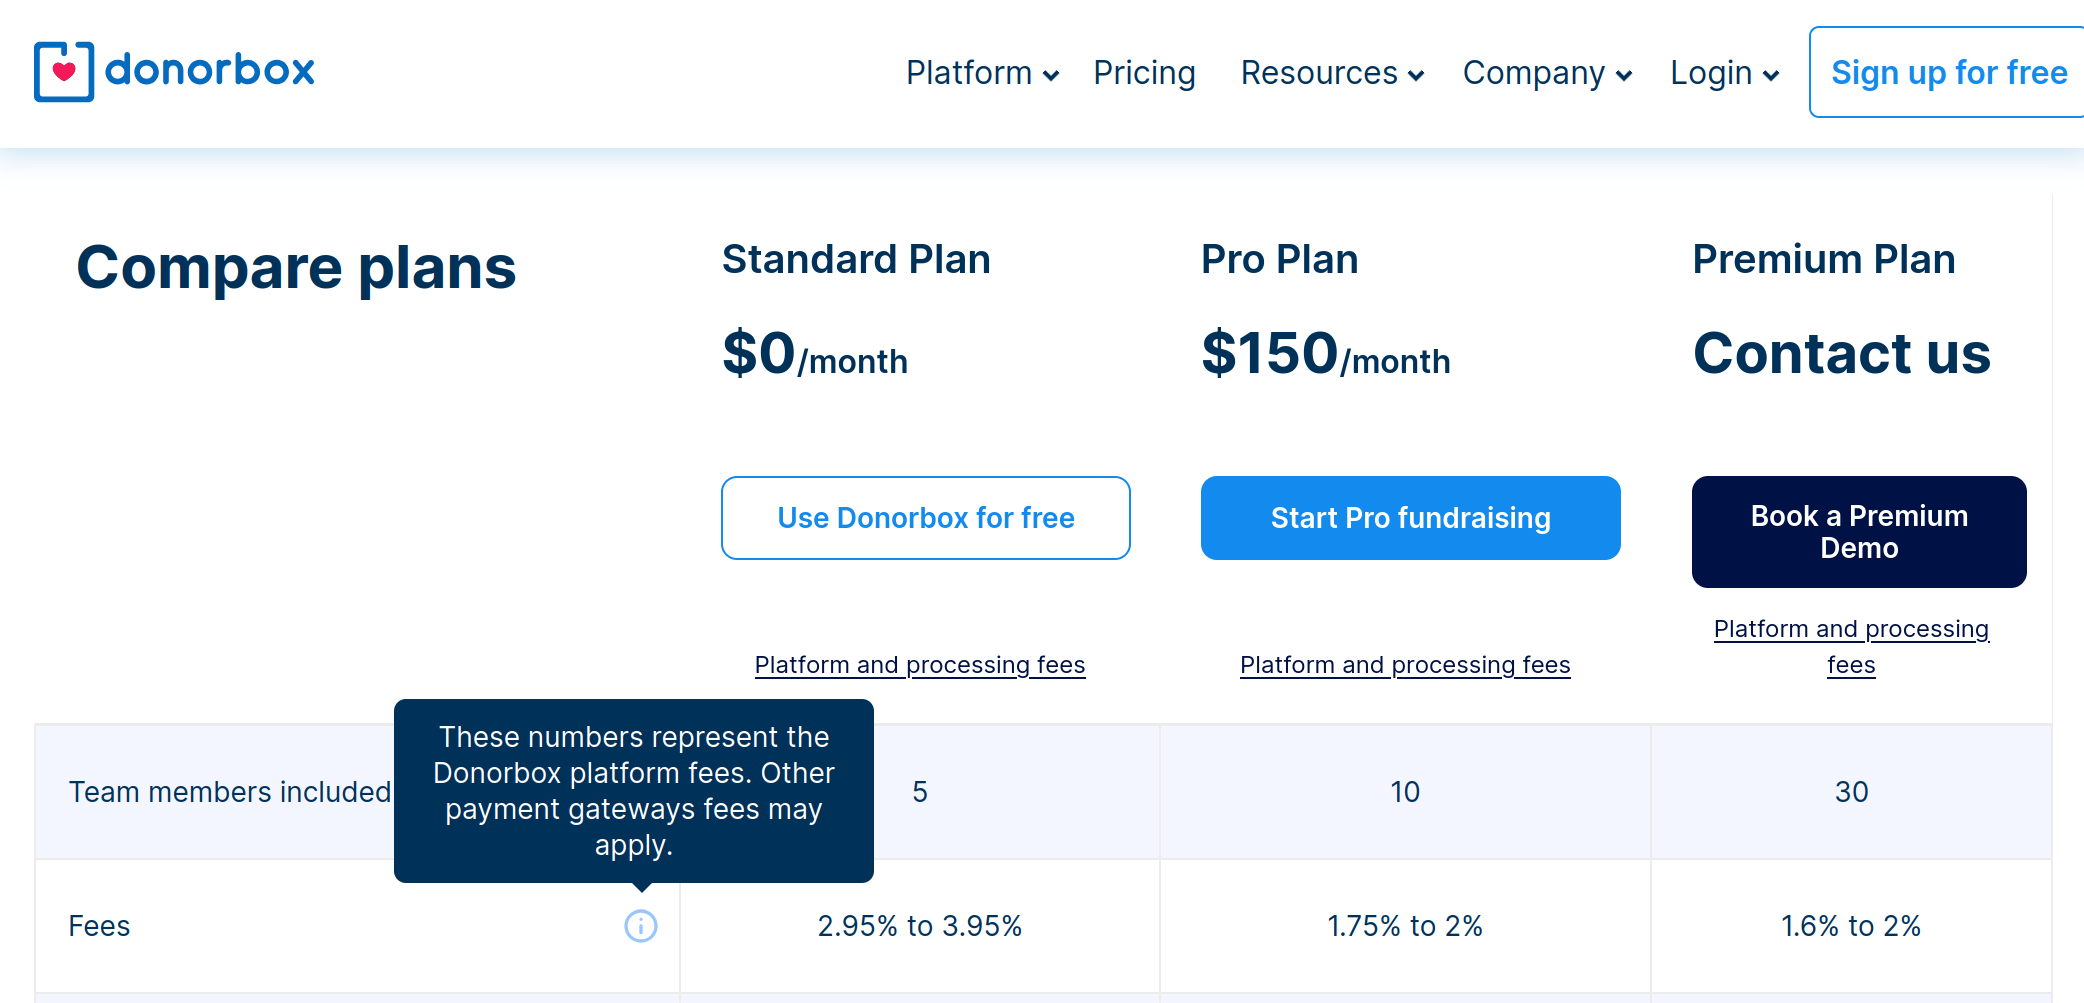This screenshot has width=2084, height=1003.
Task: Open the Pricing page from the navigation
Action: click(x=1144, y=72)
